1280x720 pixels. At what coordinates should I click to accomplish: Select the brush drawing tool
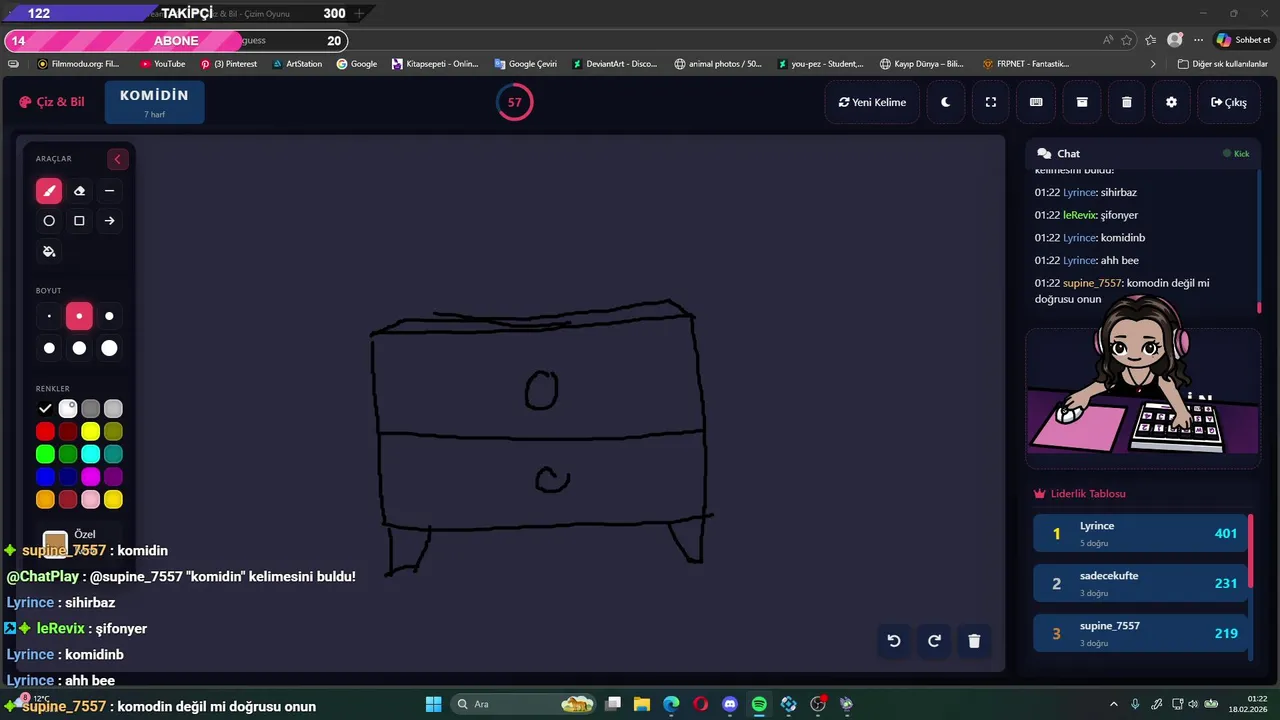tap(49, 191)
